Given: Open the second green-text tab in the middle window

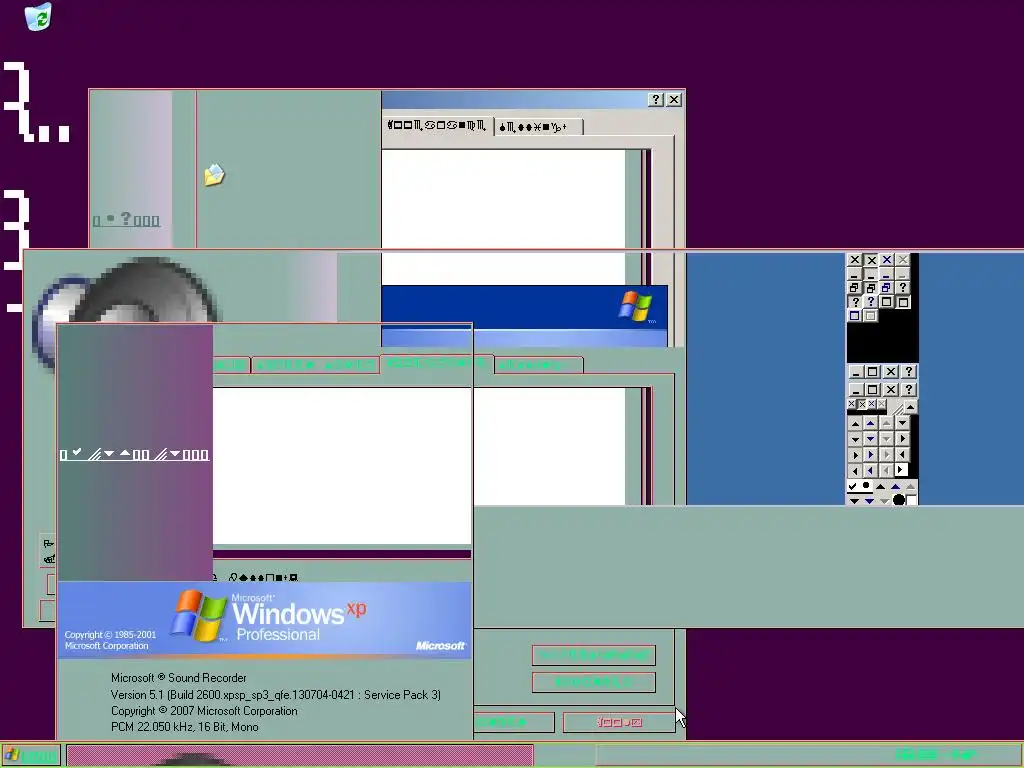Looking at the screenshot, I should tap(315, 364).
